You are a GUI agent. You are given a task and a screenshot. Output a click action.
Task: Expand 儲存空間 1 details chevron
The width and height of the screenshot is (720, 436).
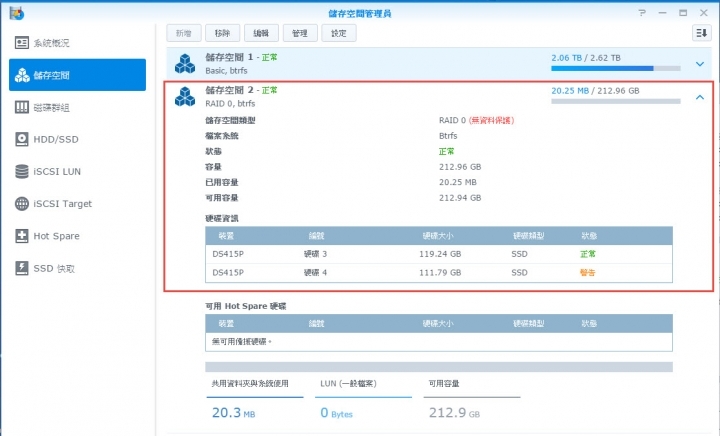point(700,64)
